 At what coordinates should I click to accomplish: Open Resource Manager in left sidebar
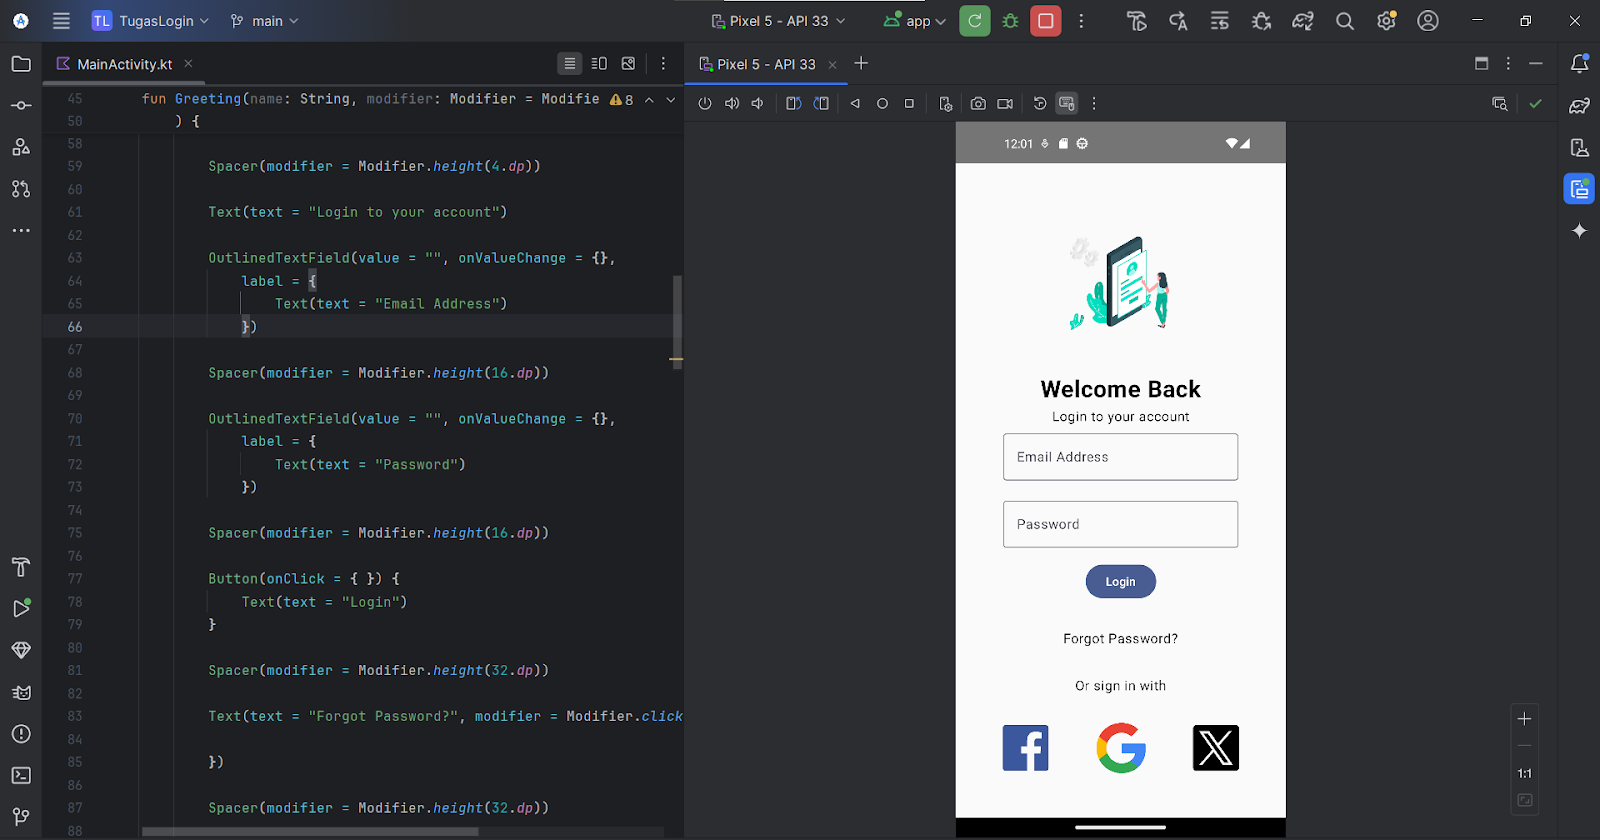coord(21,147)
